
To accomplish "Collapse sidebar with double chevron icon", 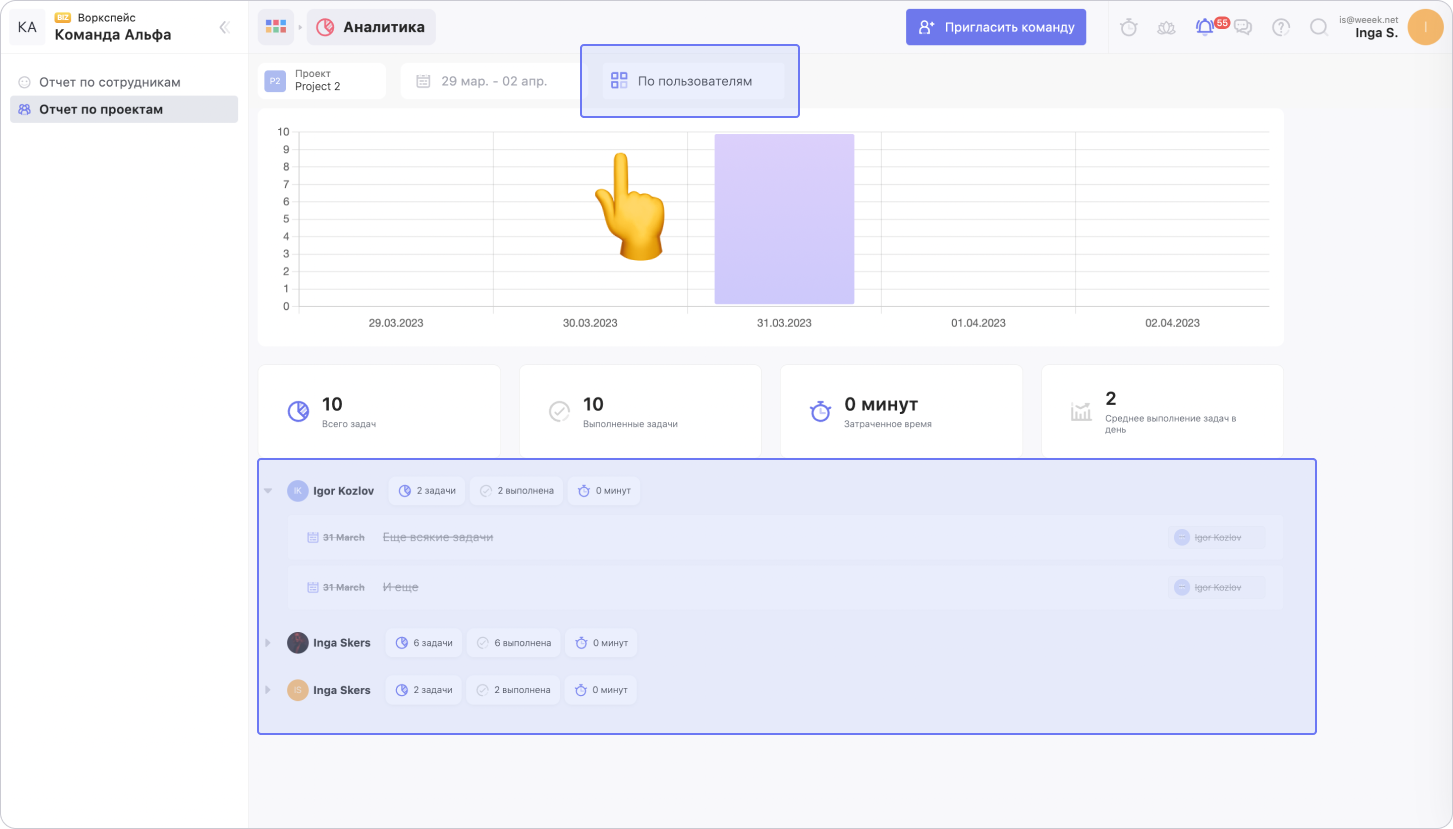I will 225,28.
